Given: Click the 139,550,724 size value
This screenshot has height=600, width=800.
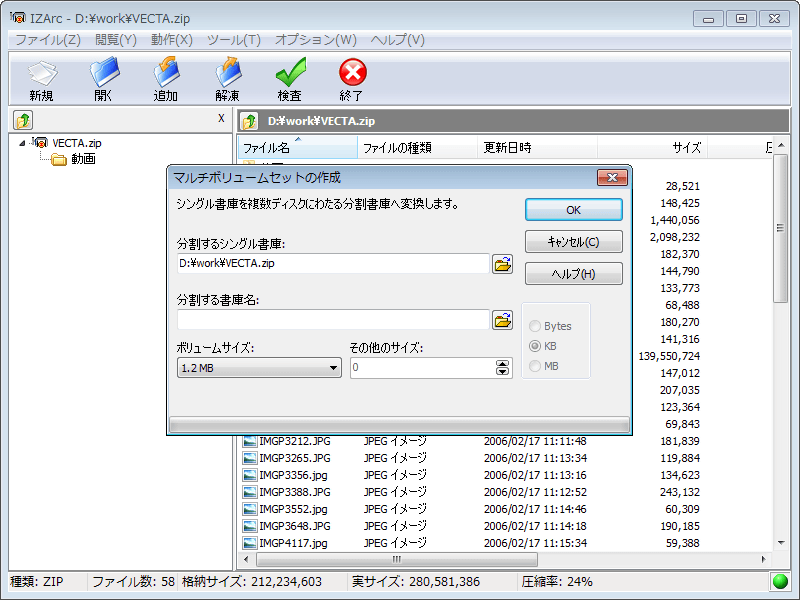Looking at the screenshot, I should click(669, 356).
